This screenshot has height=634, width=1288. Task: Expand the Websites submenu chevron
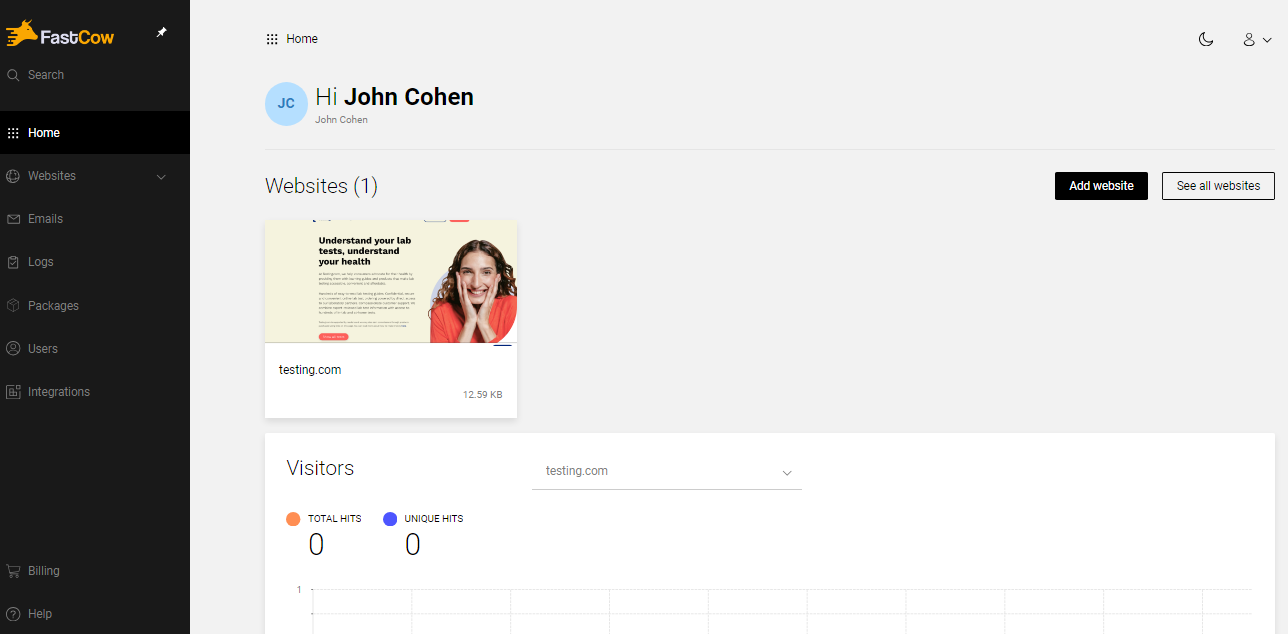[x=162, y=177]
